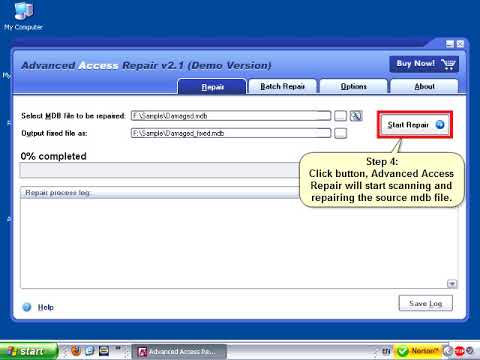This screenshot has width=480, height=360.
Task: Click the scroll-down arrow in the repair log
Action: point(452,284)
